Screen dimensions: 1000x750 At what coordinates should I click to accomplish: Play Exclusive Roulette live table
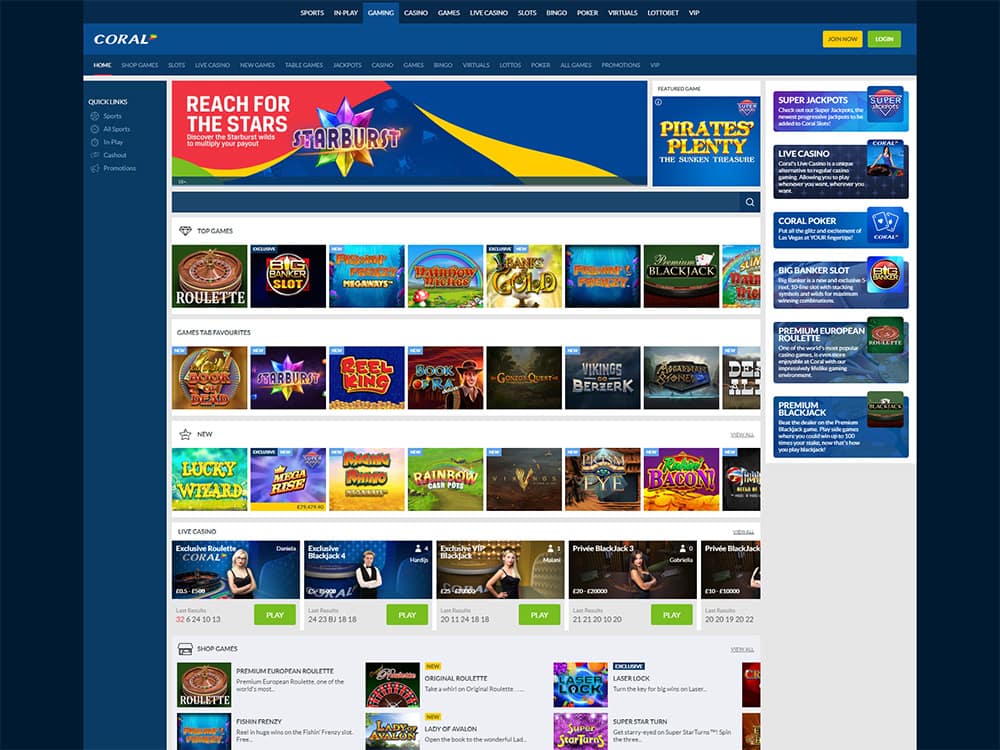[275, 615]
